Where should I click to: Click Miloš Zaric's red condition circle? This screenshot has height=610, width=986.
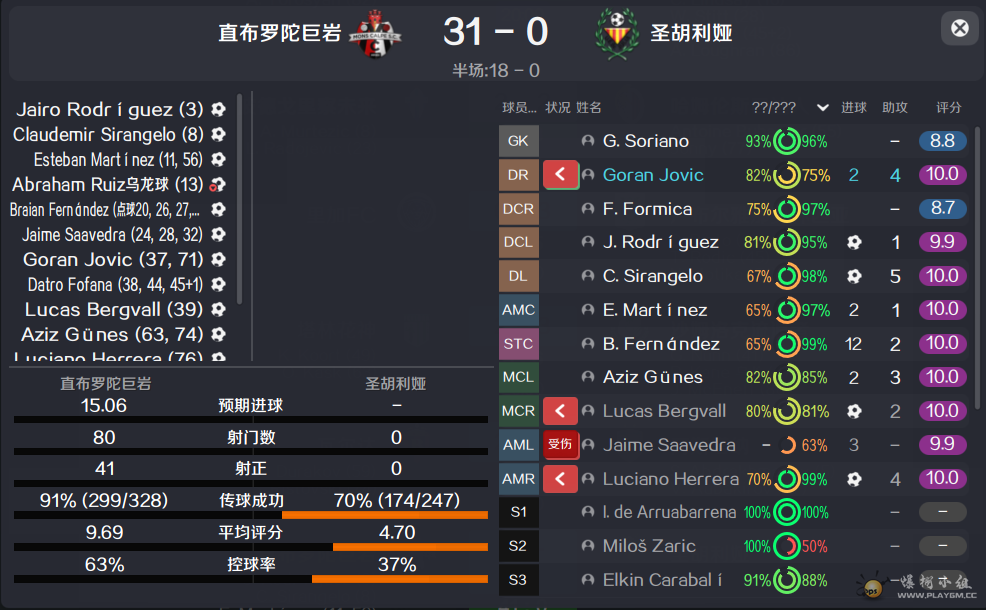(787, 547)
